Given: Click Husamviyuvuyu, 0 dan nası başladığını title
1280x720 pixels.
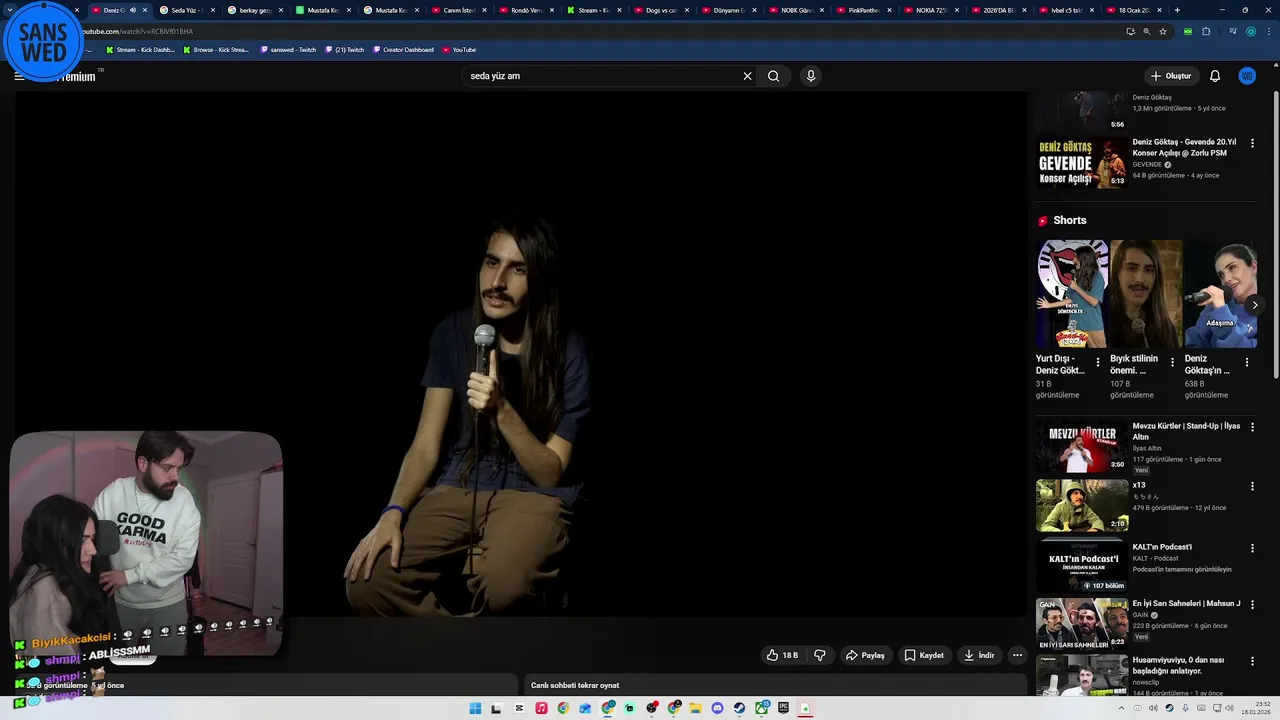Looking at the screenshot, I should 1178,665.
